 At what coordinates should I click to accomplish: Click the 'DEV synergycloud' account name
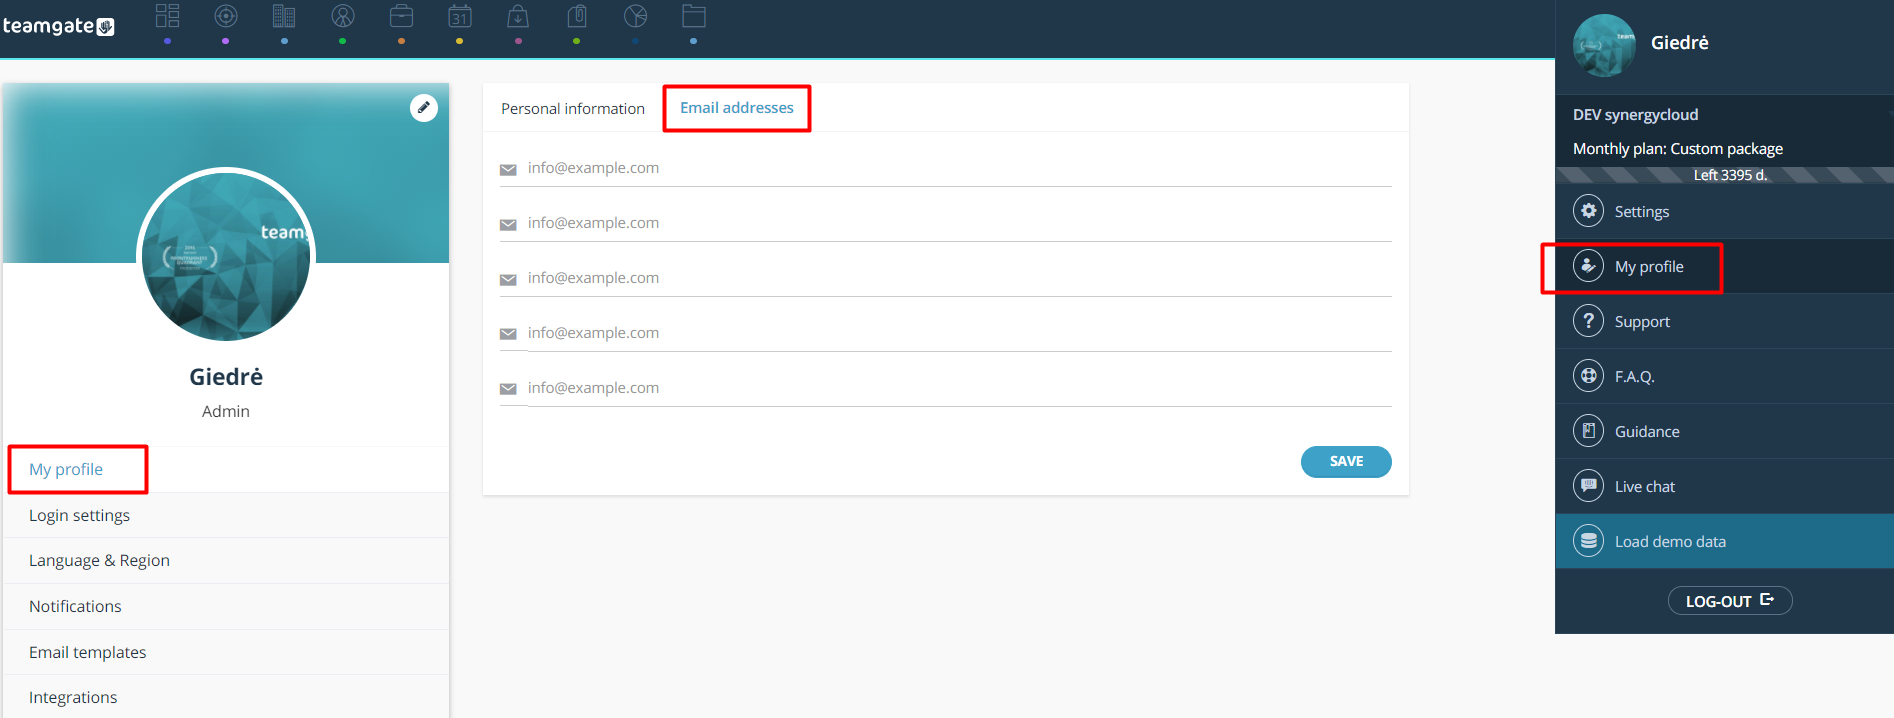[1636, 115]
